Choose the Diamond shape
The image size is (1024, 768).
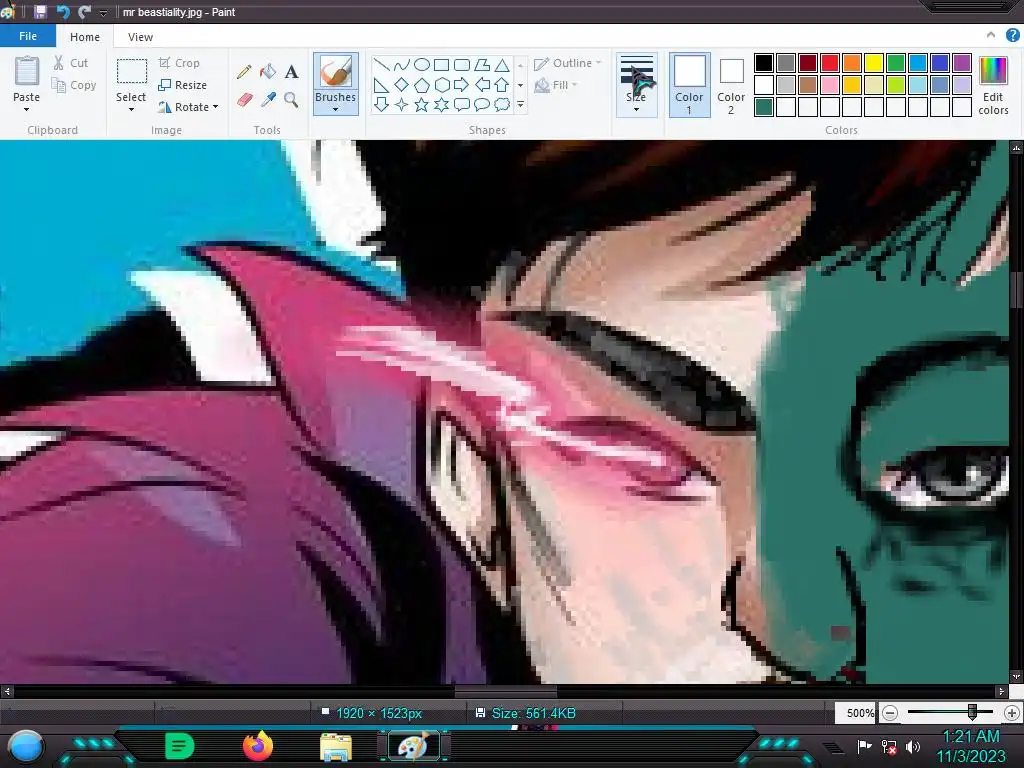402,85
